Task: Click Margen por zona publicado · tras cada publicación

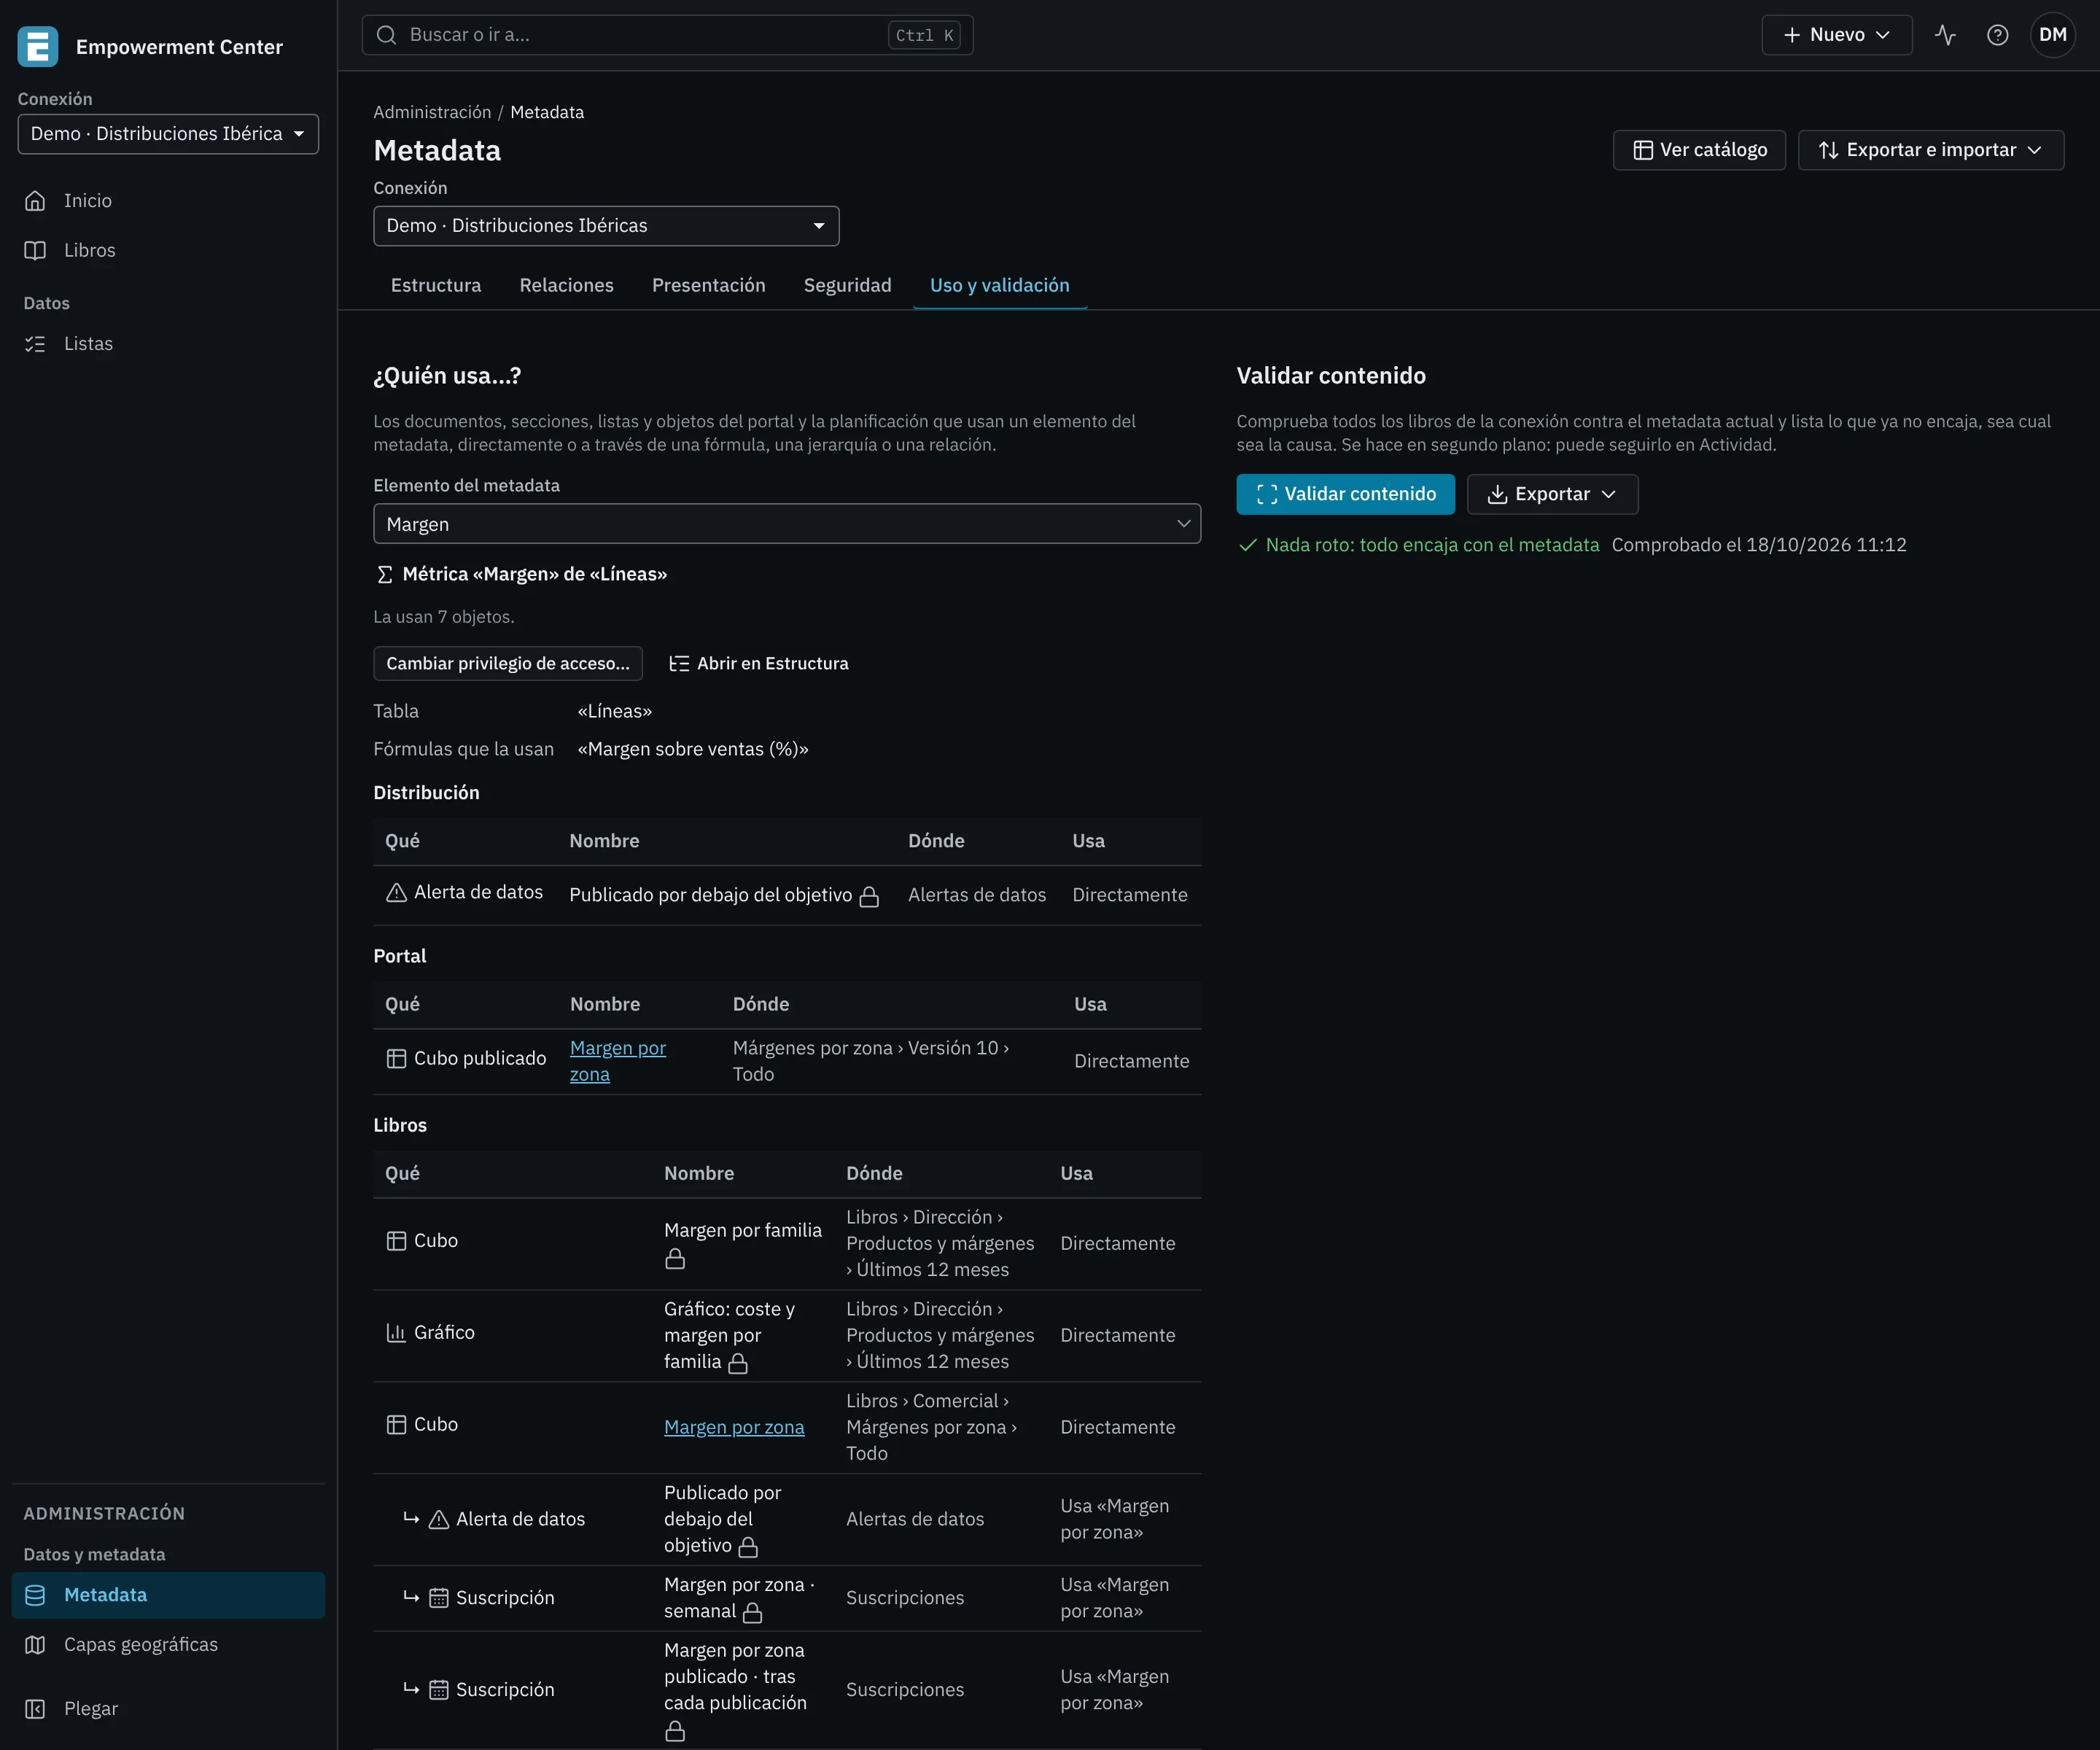Action: 735,1677
